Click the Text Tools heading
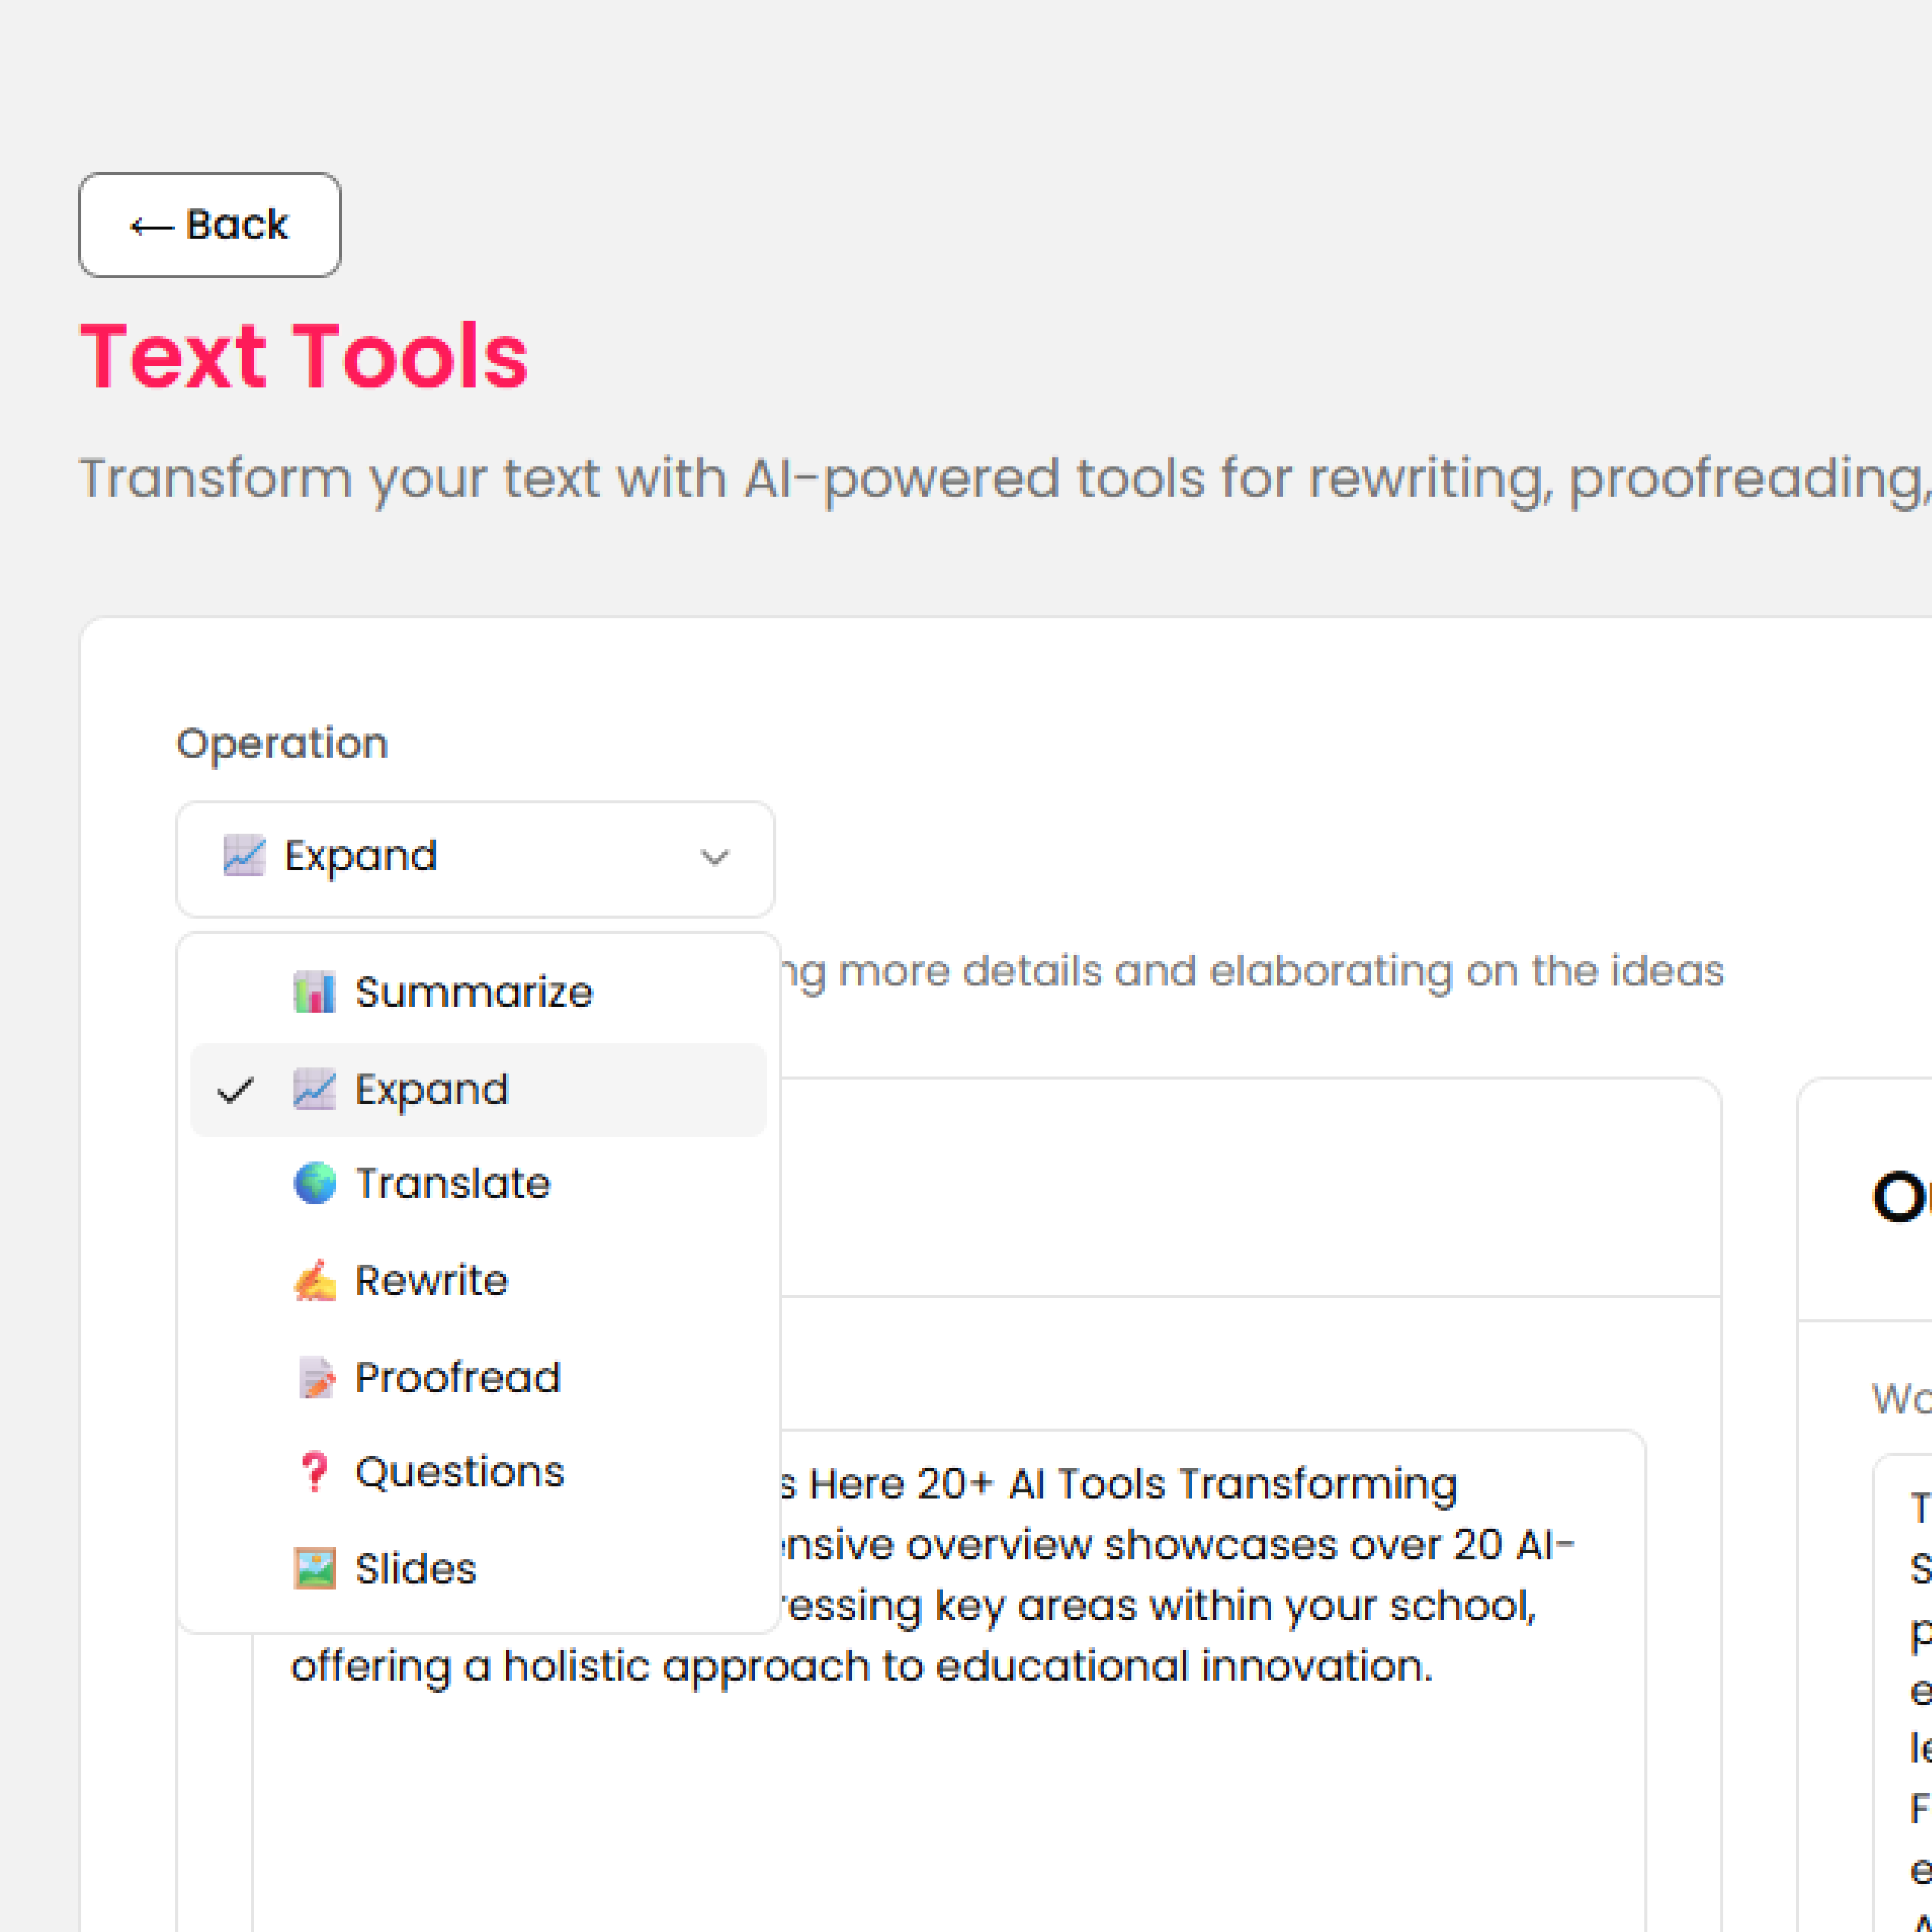 coord(304,357)
